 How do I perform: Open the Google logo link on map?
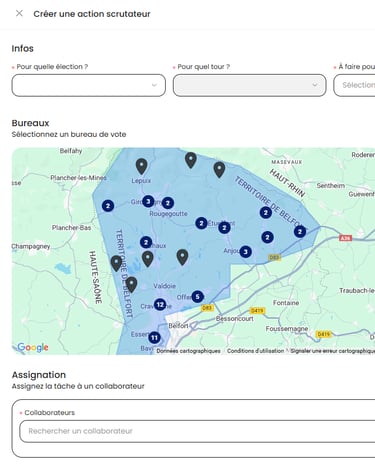(33, 347)
